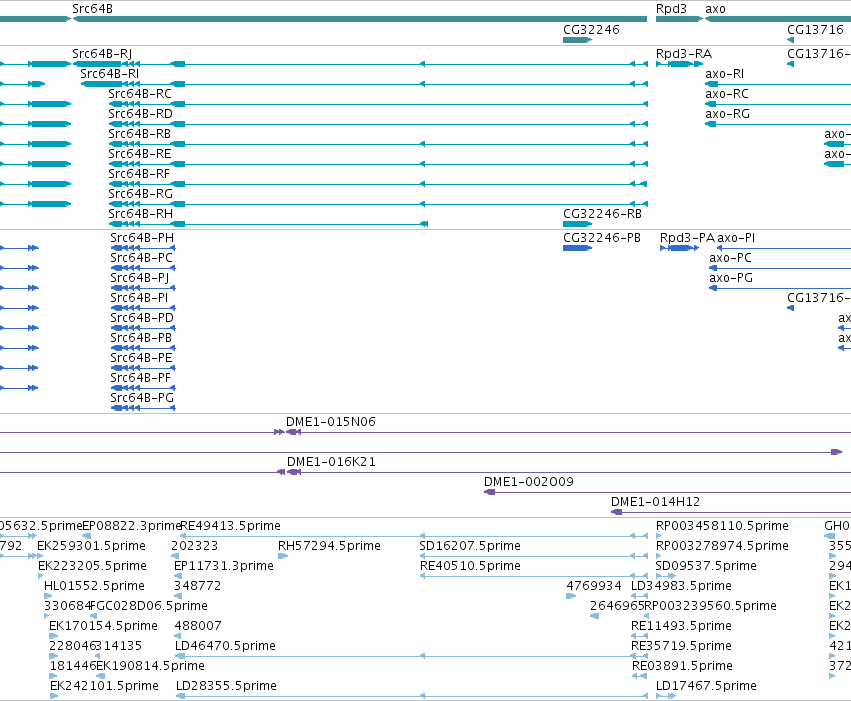
Task: Click the Rpd3-RA transcript
Action: click(x=679, y=64)
